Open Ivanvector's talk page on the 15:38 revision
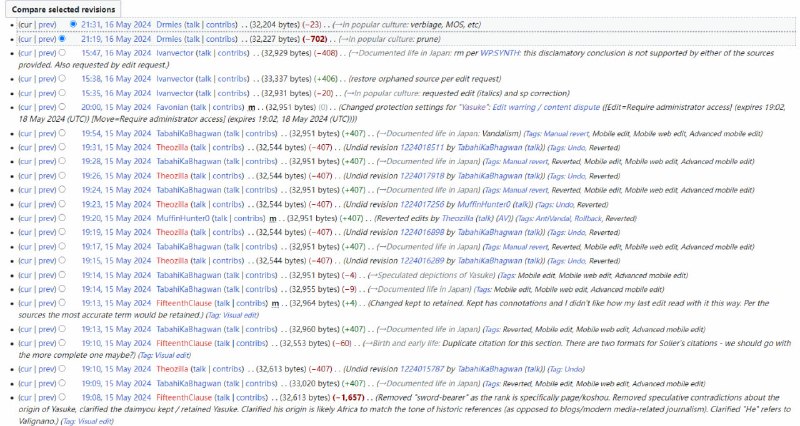This screenshot has width=800, height=426. [204, 79]
